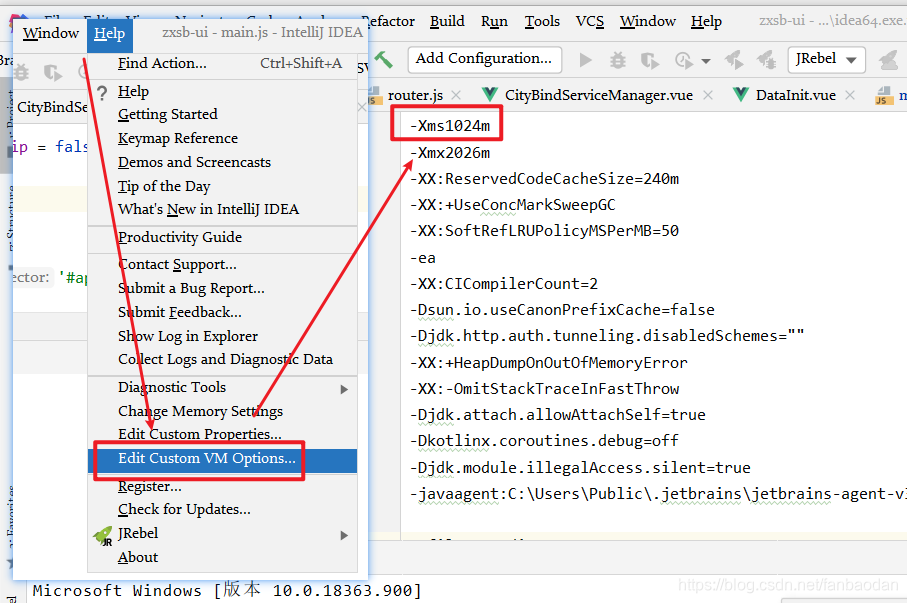This screenshot has height=603, width=907.
Task: Click the first JRebel rocket run icon
Action: [x=734, y=60]
